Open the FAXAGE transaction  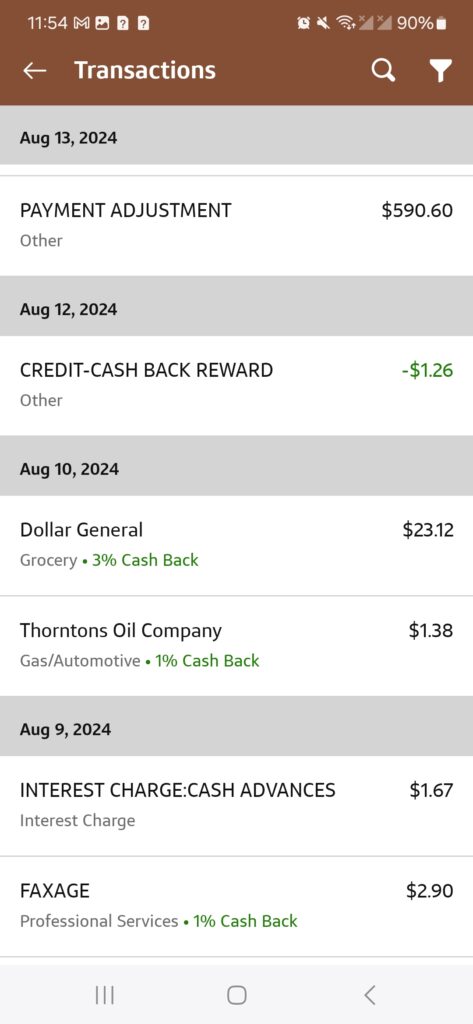coord(236,906)
